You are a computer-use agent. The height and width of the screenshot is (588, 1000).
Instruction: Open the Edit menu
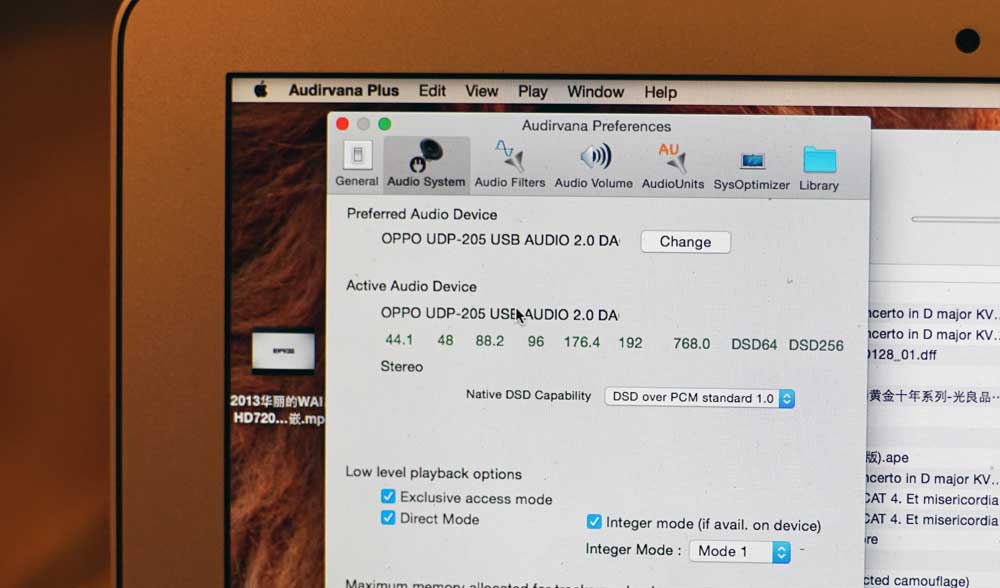coord(432,91)
